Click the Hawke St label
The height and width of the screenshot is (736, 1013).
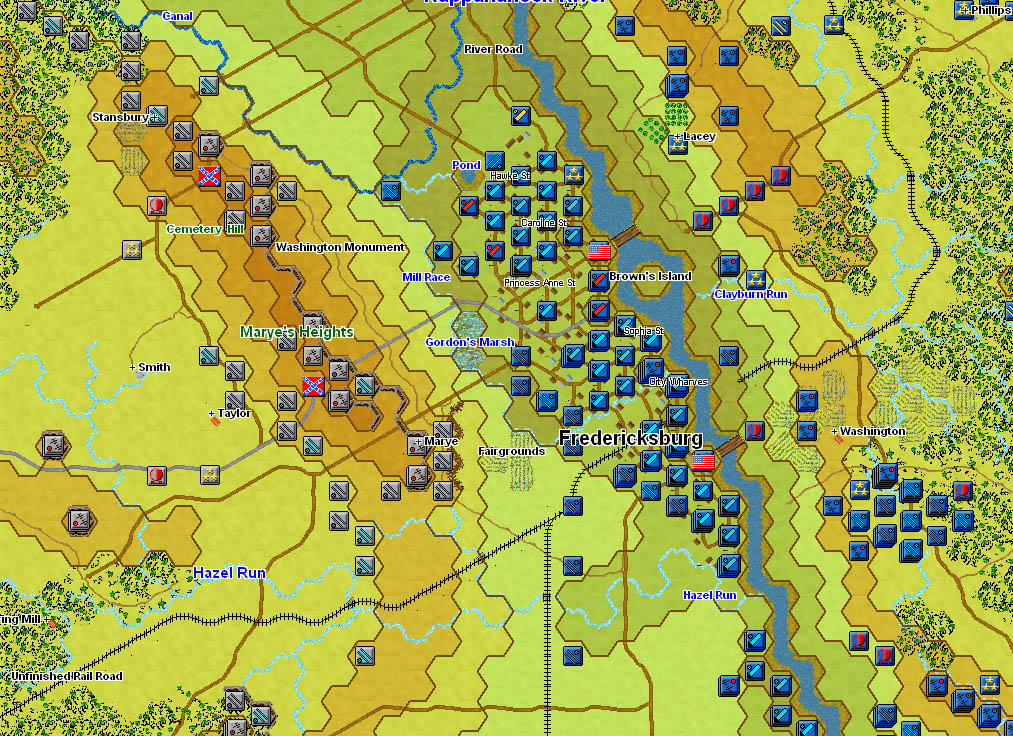click(510, 176)
